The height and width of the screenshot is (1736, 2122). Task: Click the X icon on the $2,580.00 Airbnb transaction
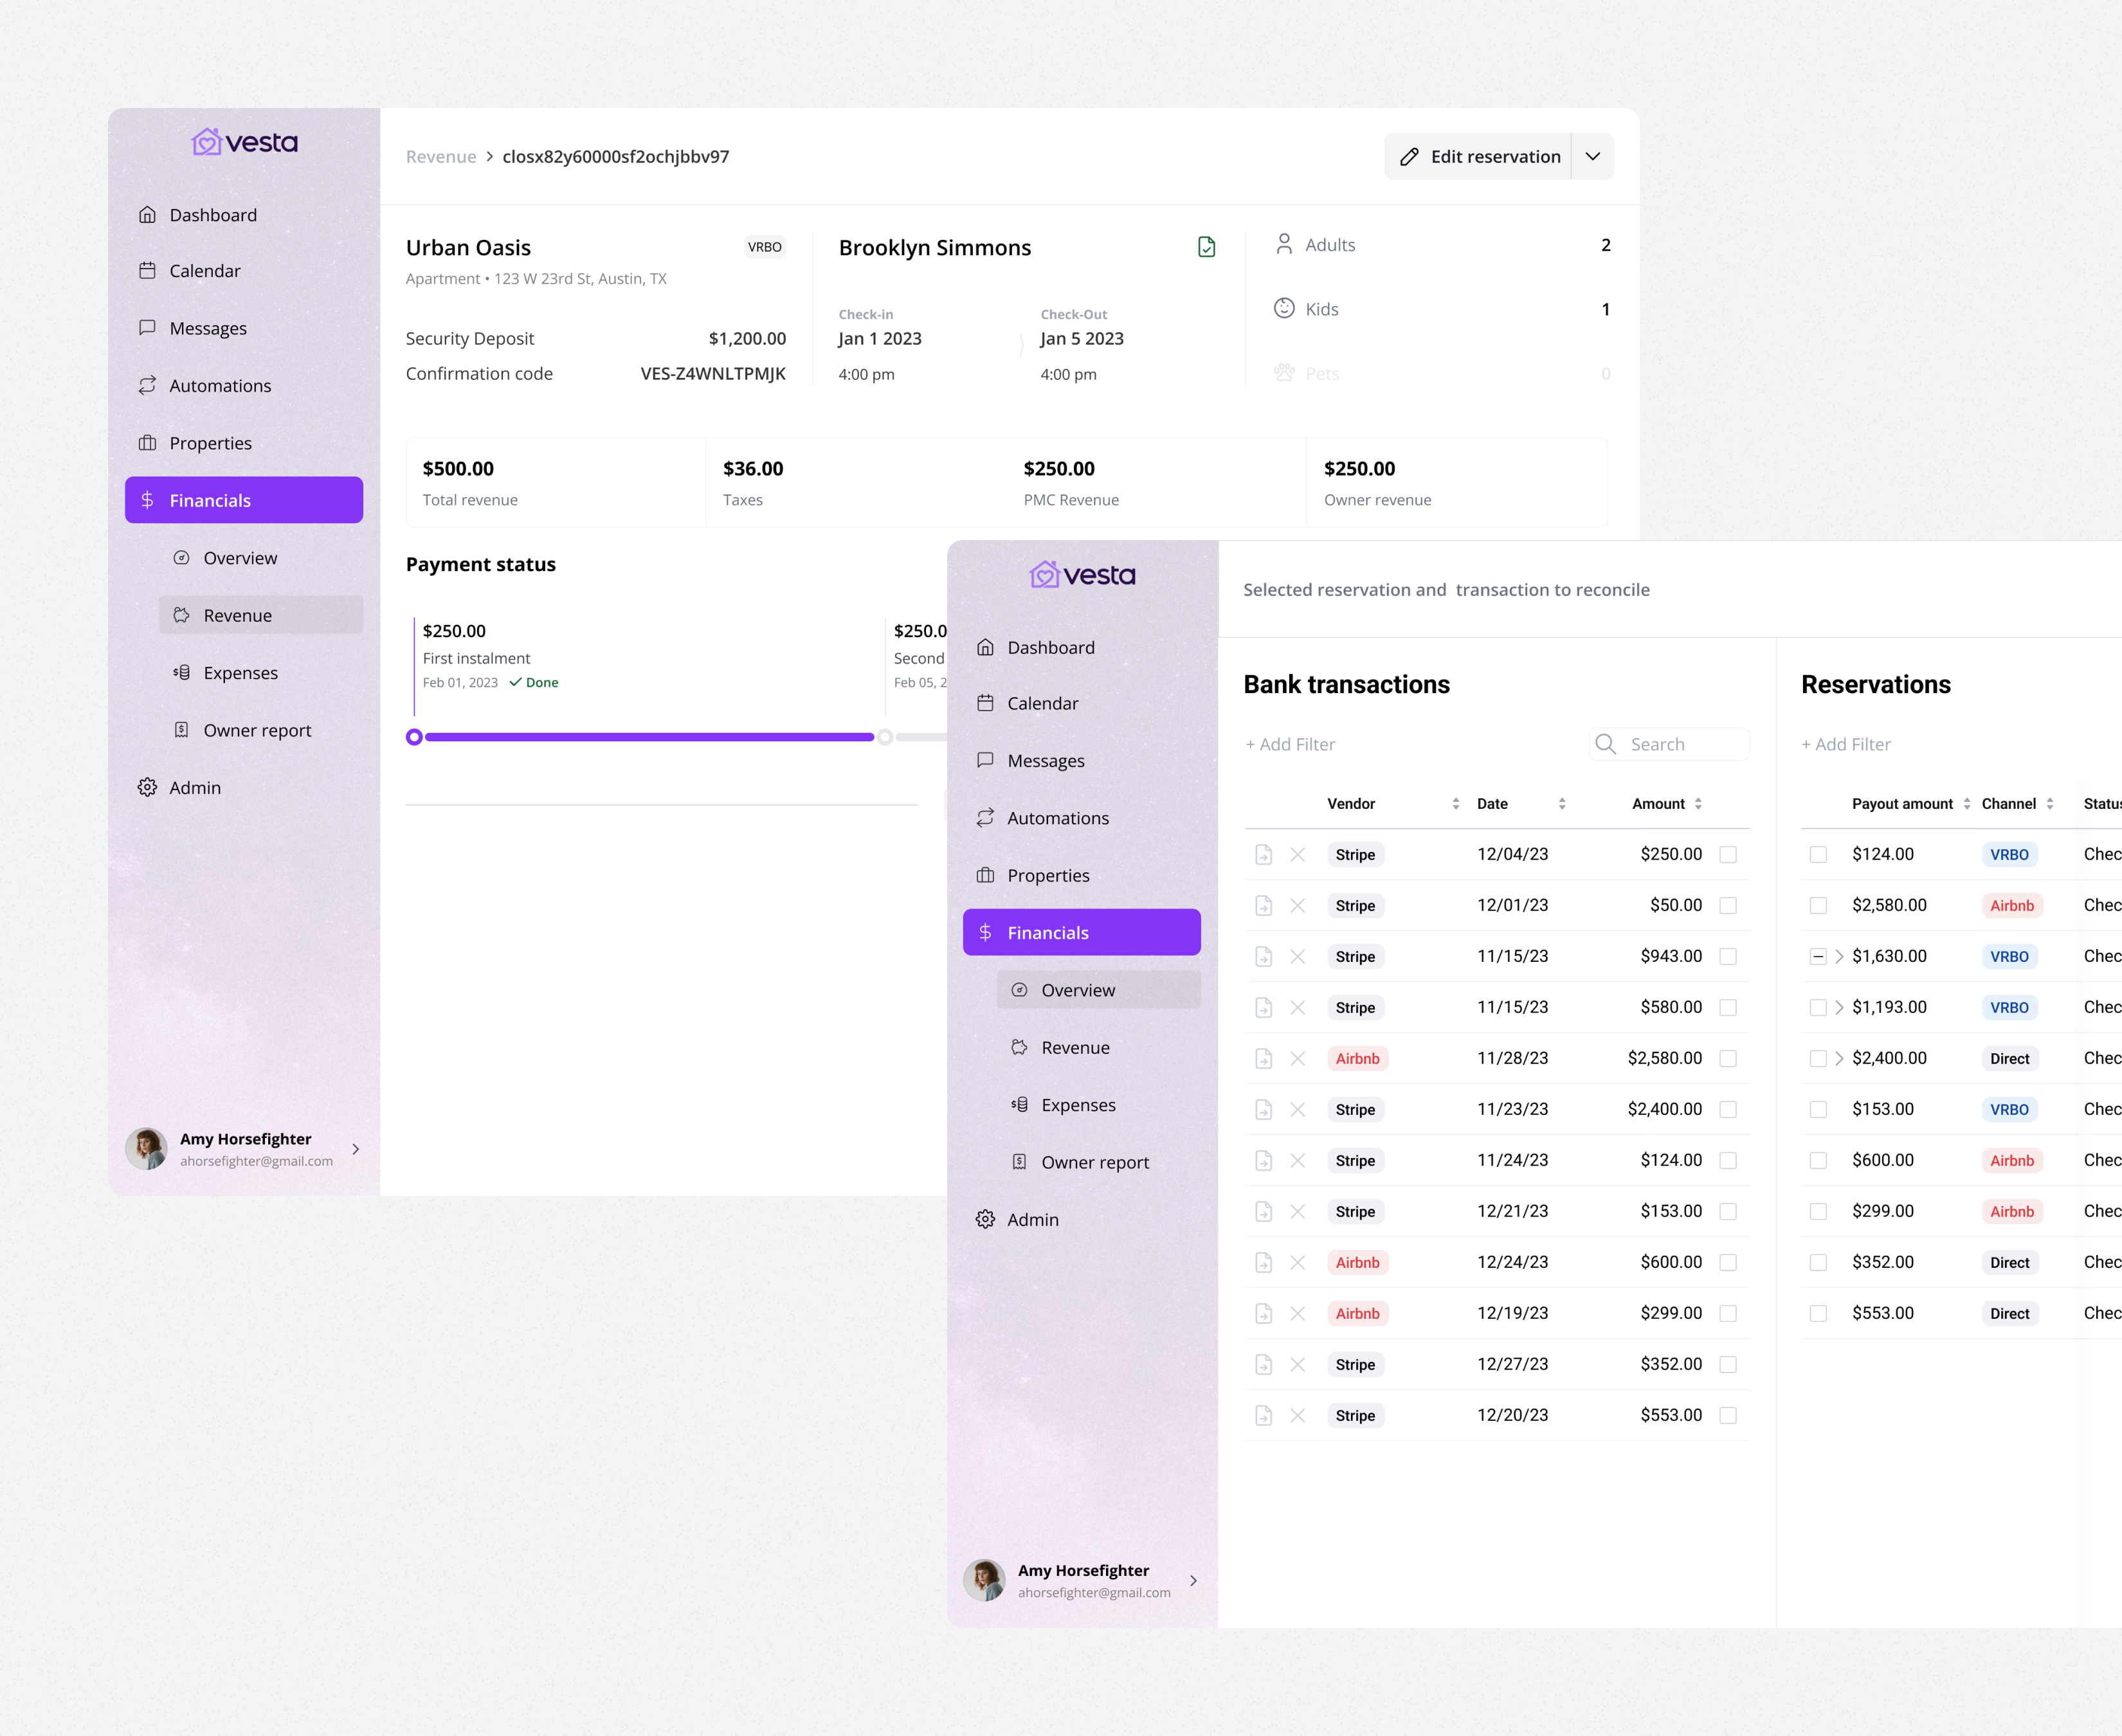click(x=1297, y=1058)
